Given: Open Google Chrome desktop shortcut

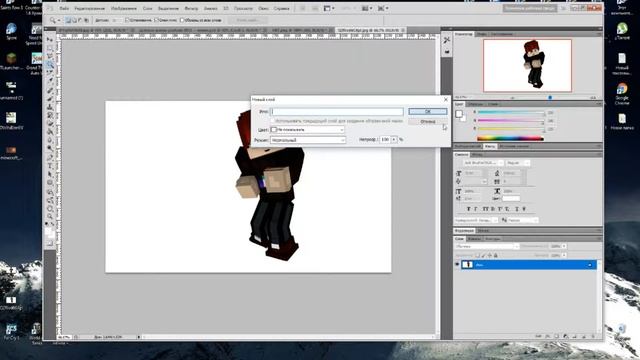Looking at the screenshot, I should click(622, 93).
